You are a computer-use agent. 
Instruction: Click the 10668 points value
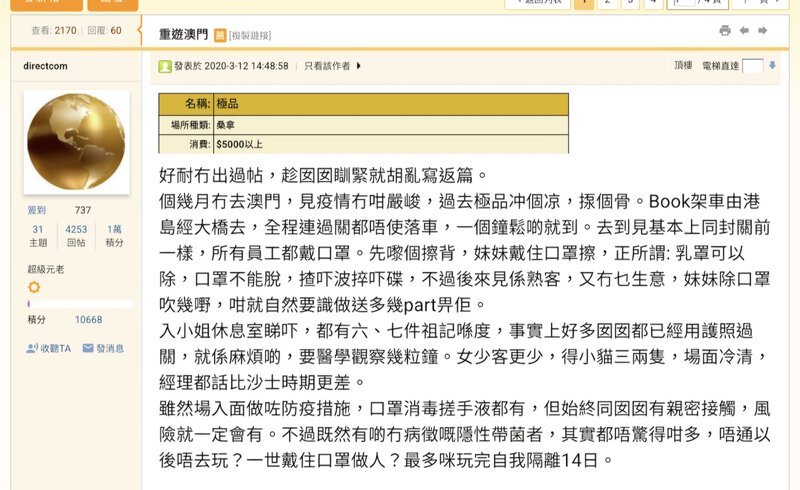[x=88, y=320]
